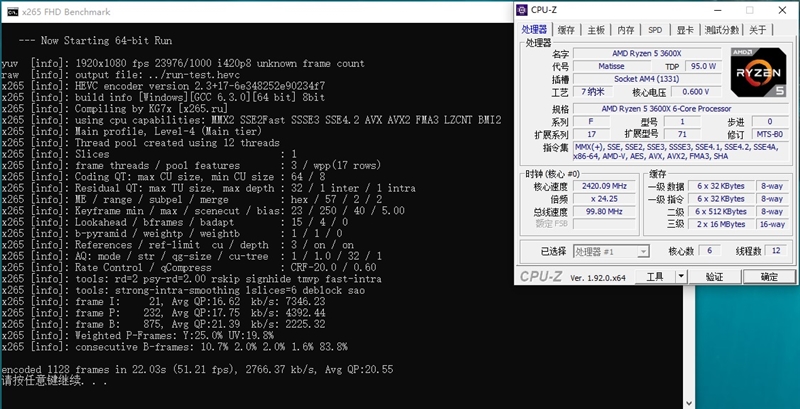
Task: Click the 'output file: ../run-test.hevc' line
Action: [x=120, y=74]
